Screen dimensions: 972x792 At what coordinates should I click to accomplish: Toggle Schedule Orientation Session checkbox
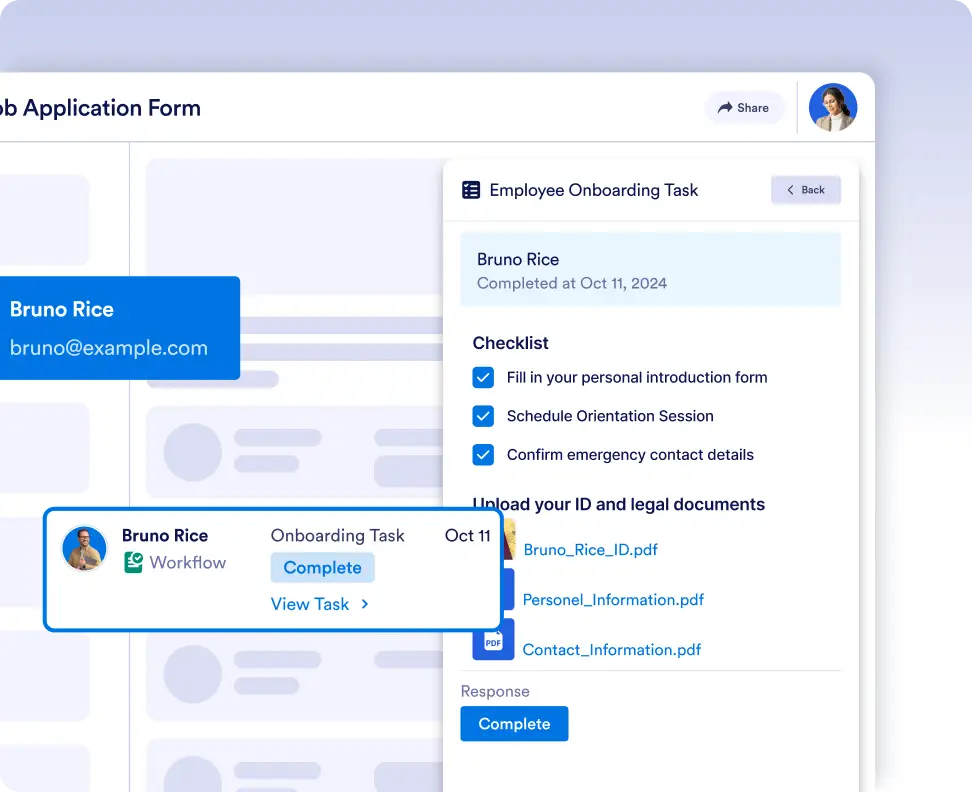tap(483, 416)
